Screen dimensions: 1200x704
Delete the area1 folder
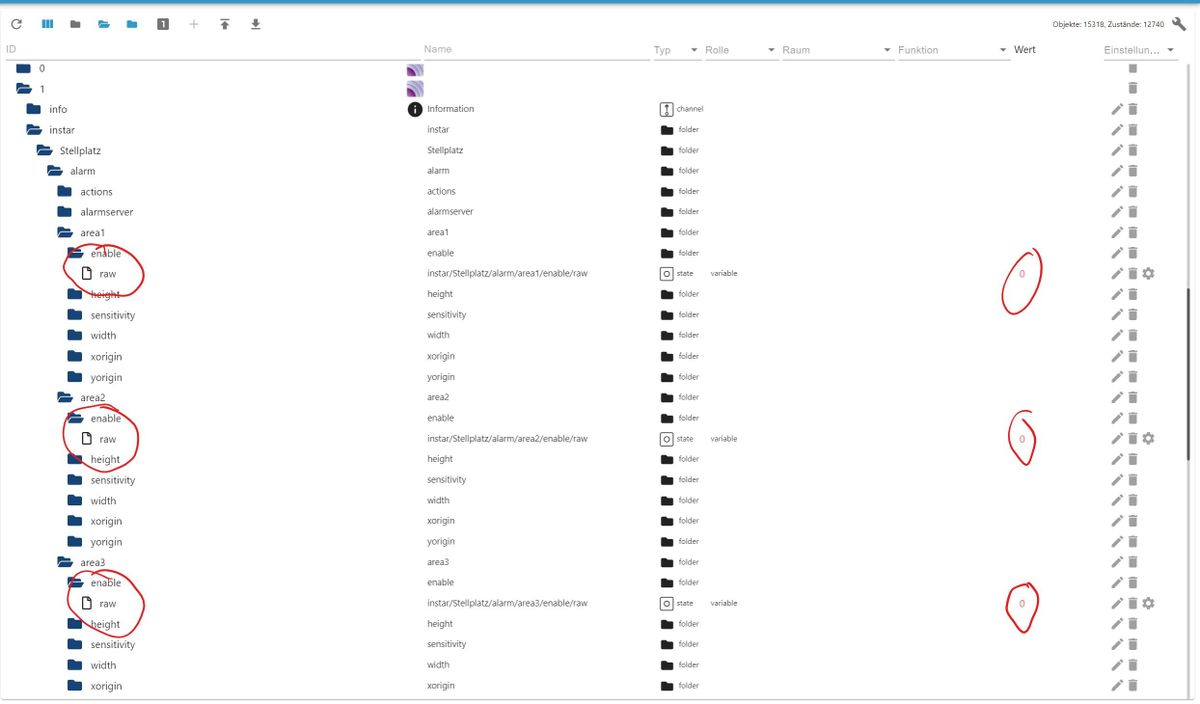coord(1133,233)
